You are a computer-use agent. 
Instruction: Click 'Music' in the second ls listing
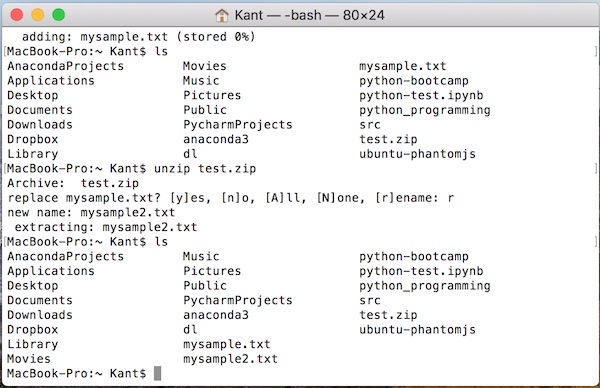[x=201, y=256]
